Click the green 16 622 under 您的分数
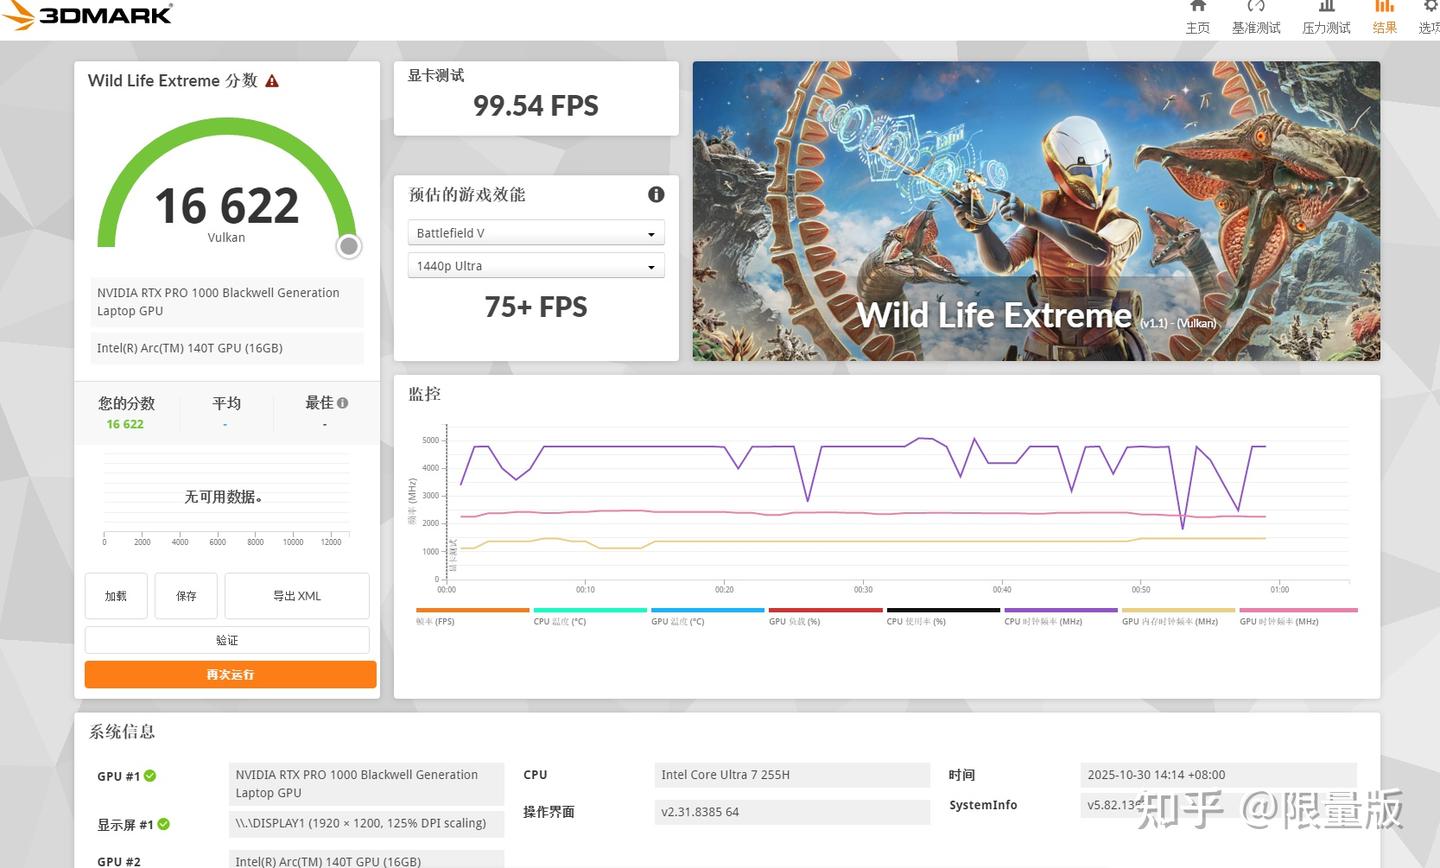1440x868 pixels. pyautogui.click(x=125, y=424)
